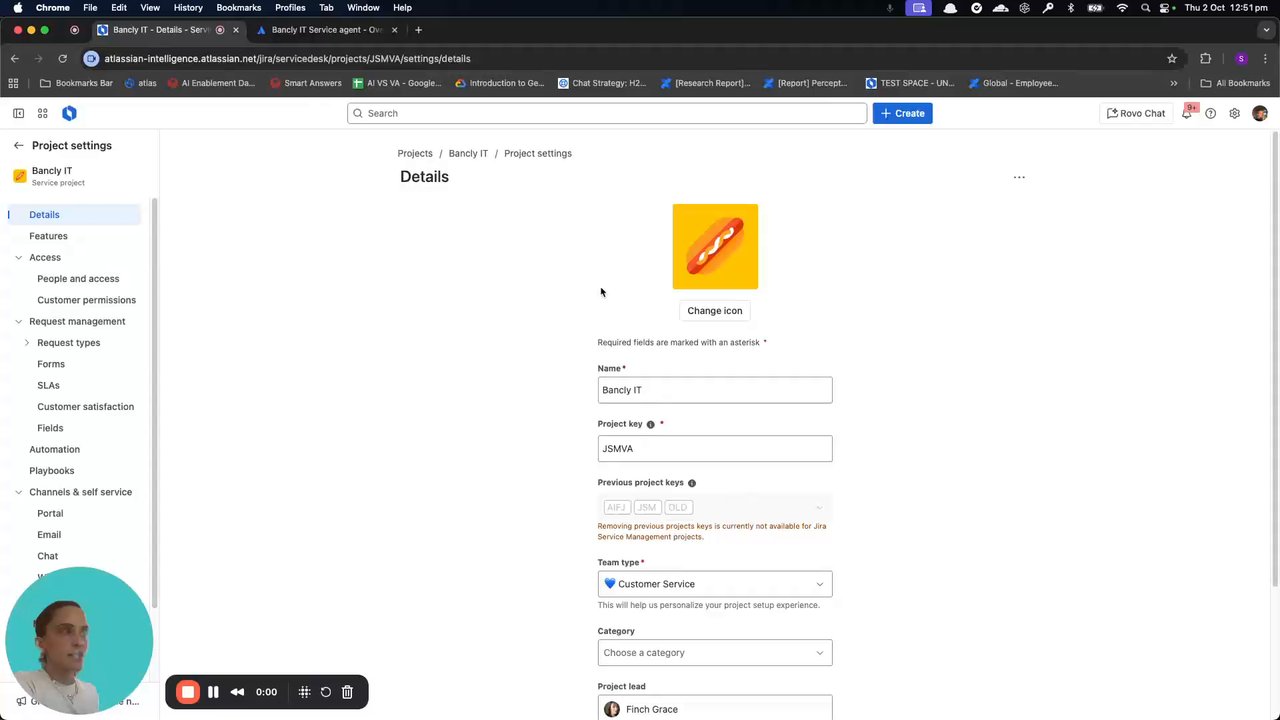1280x720 pixels.
Task: Go to Bancly IT breadcrumb
Action: point(468,153)
